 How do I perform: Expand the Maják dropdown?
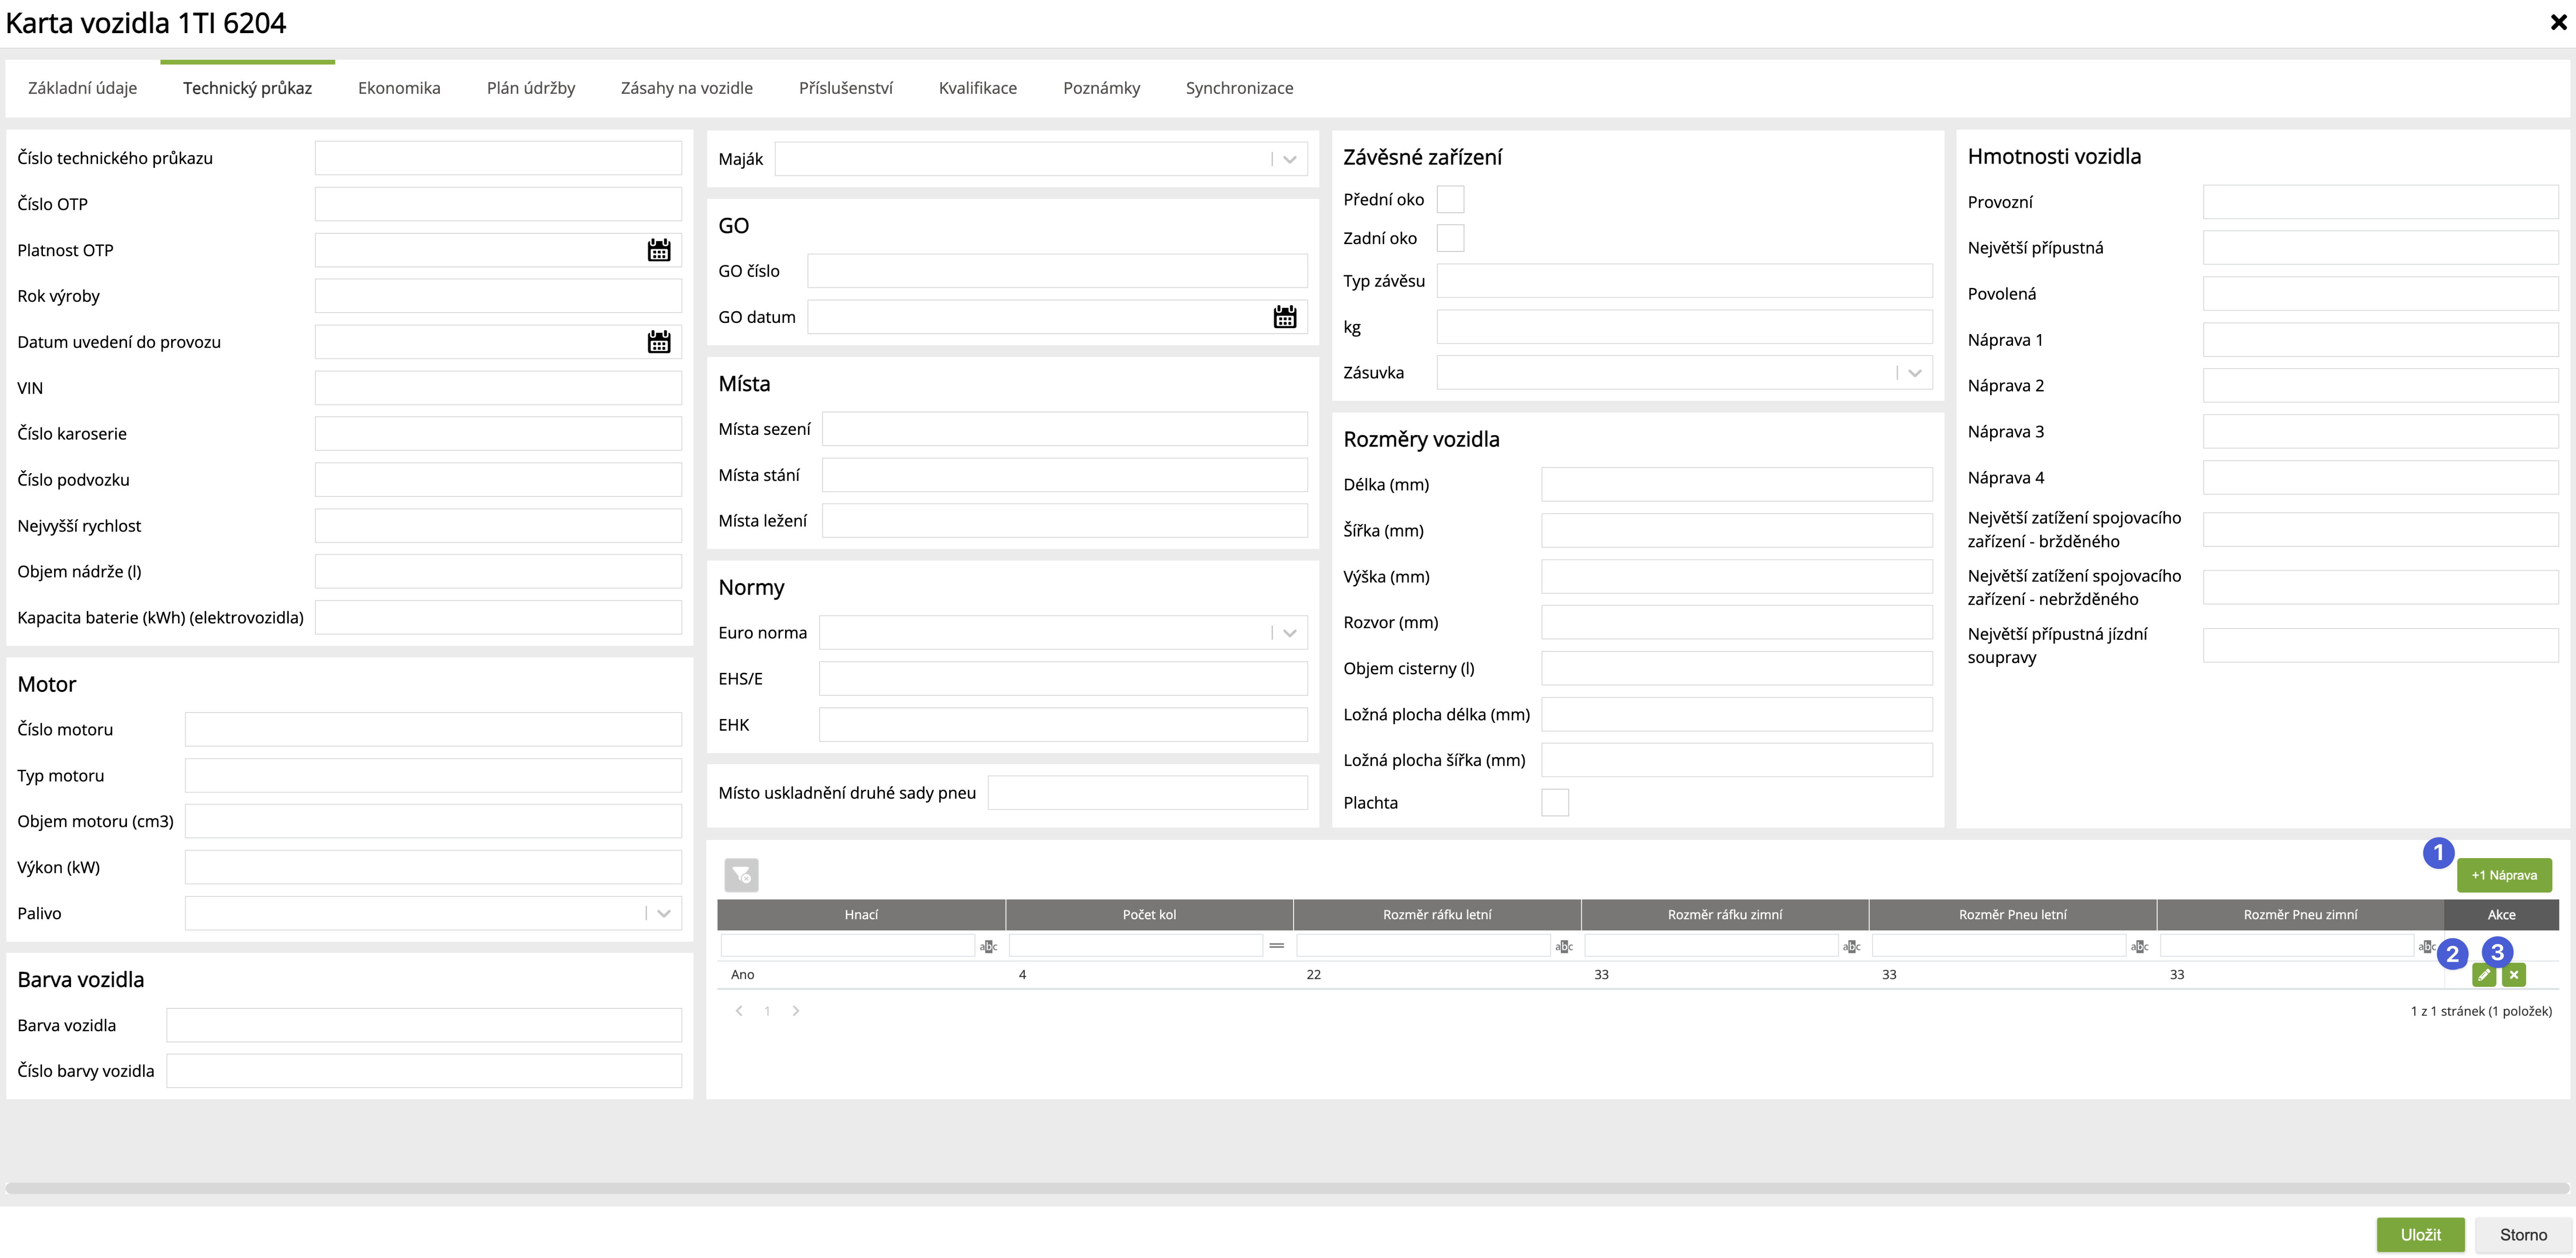click(1289, 159)
